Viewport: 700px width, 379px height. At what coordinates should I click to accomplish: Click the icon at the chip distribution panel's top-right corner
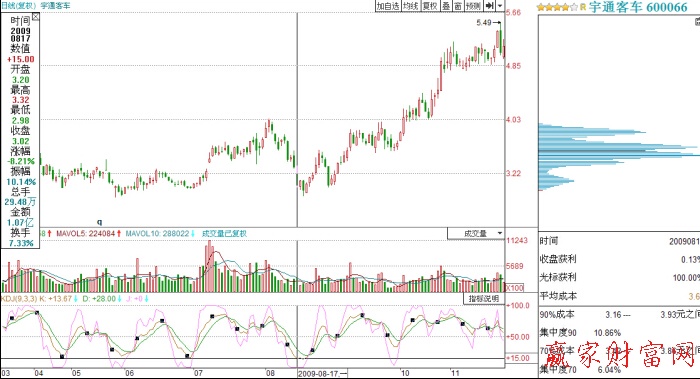[697, 21]
